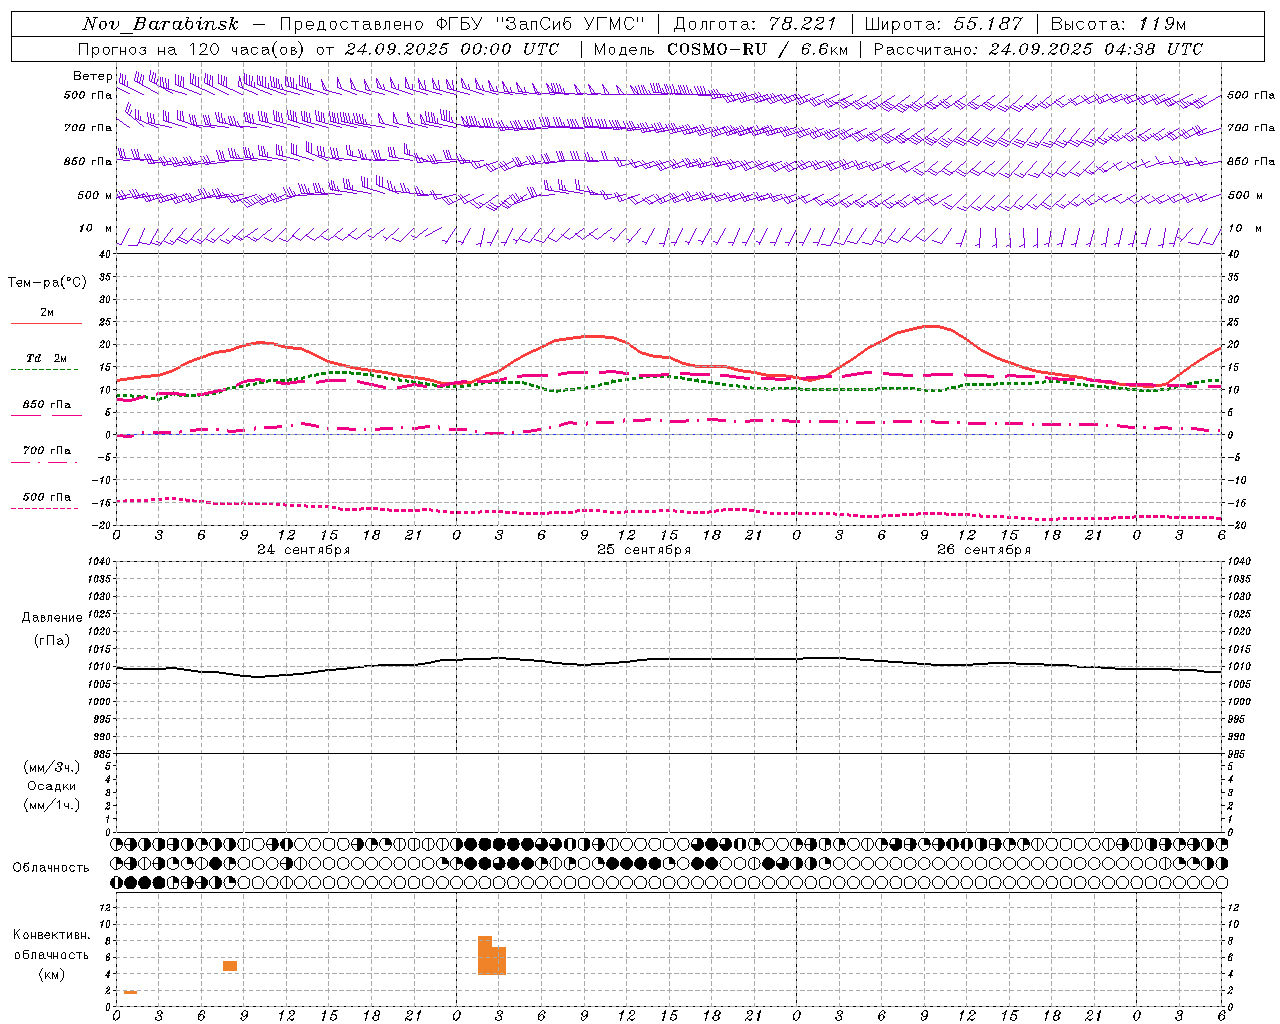This screenshot has width=1280, height=1024.
Task: Click the red 2м line sample in the legend
Action: [46, 323]
